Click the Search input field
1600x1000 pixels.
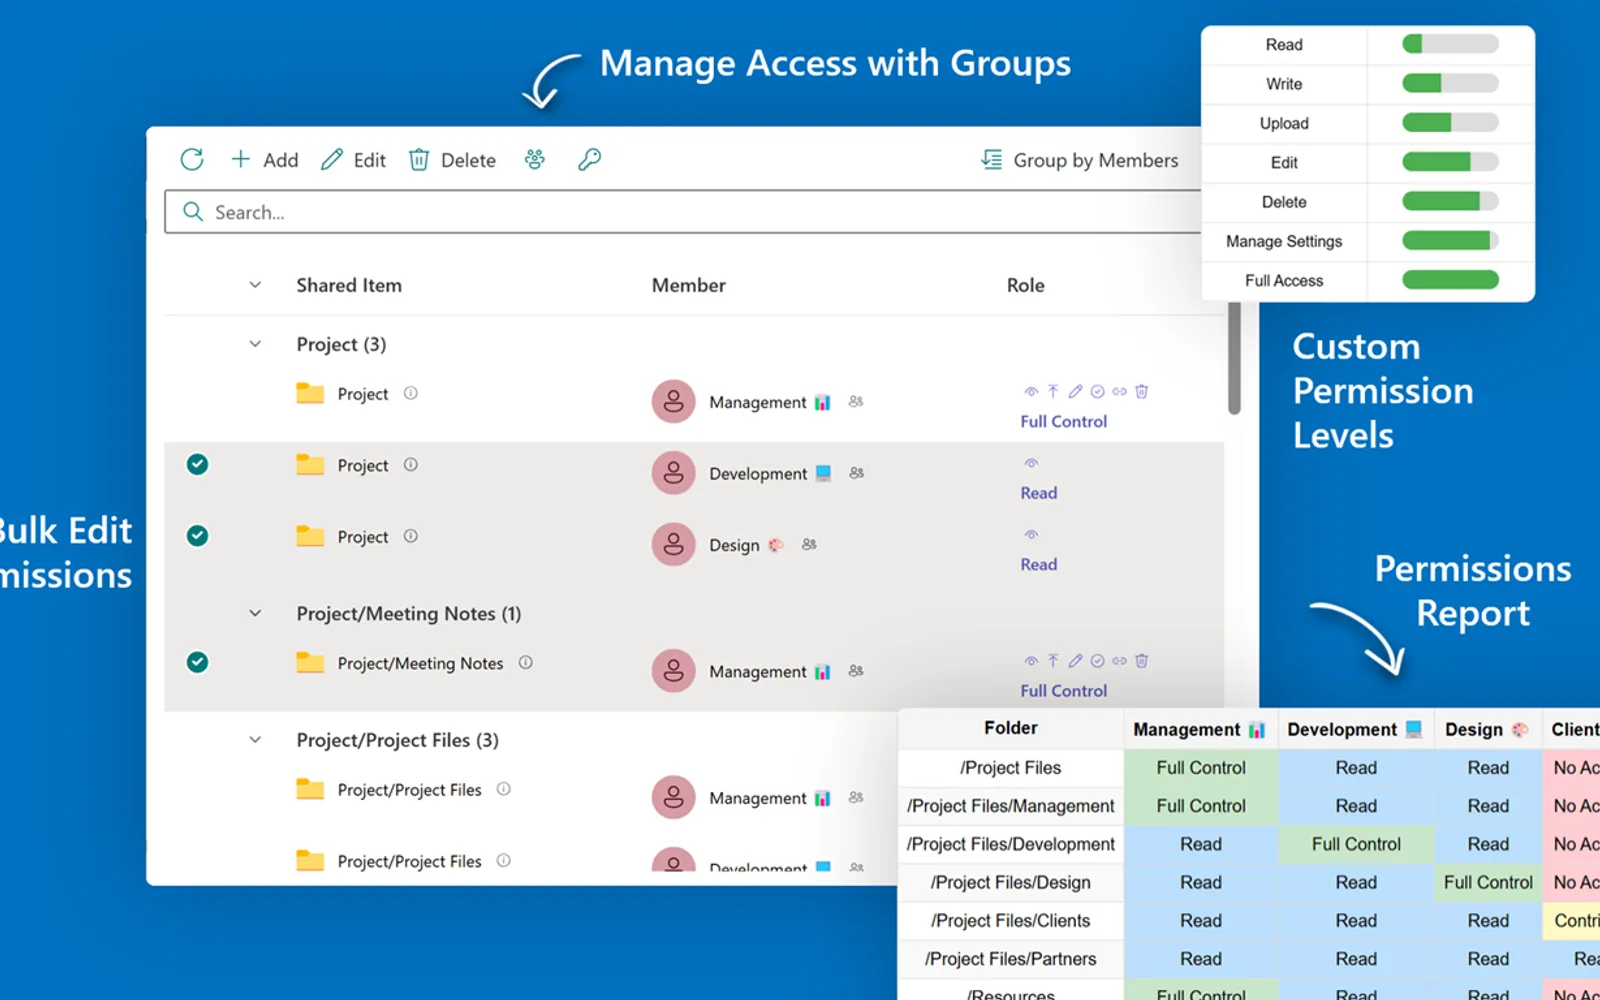pyautogui.click(x=684, y=212)
